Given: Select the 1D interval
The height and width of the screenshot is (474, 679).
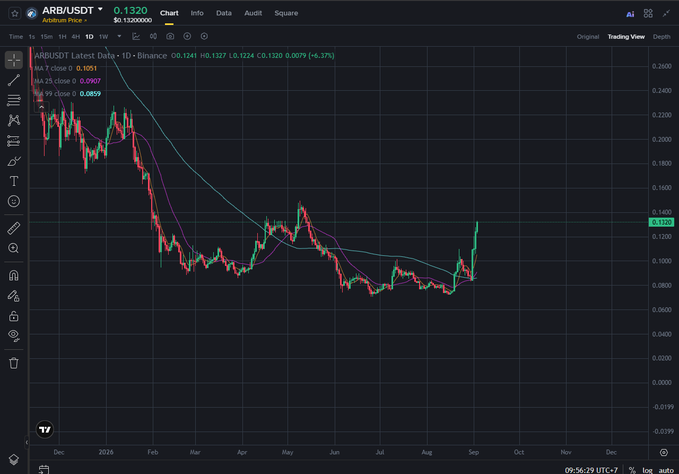Looking at the screenshot, I should click(89, 37).
